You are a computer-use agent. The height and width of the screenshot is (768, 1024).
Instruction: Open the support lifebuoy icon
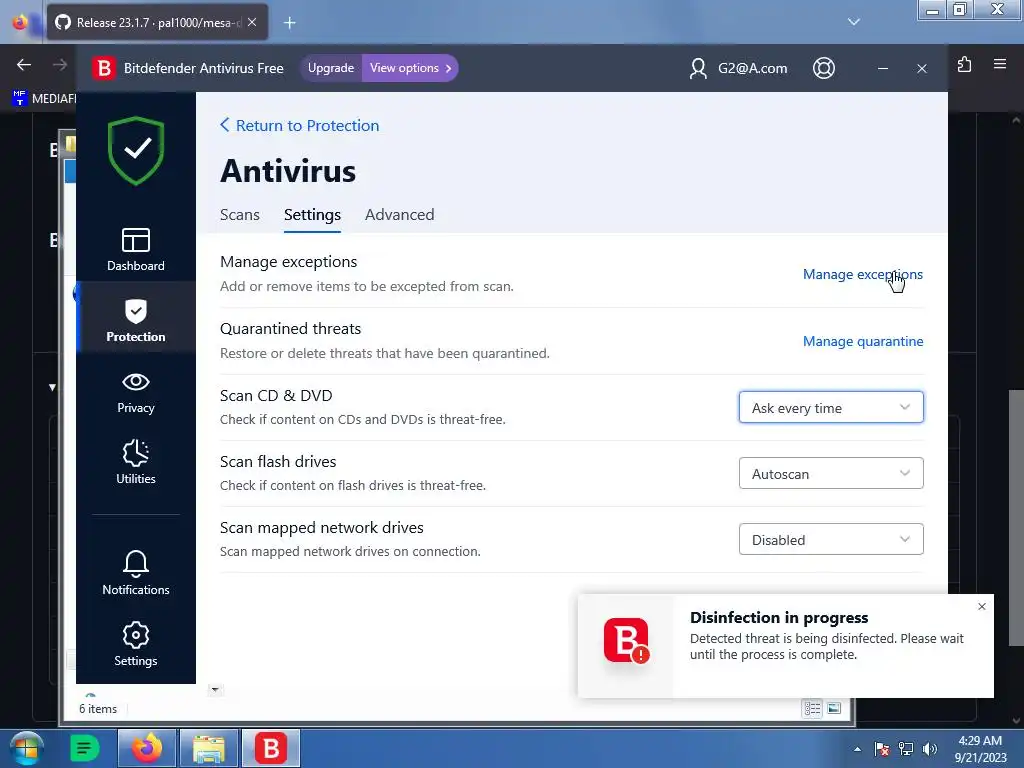coord(824,68)
